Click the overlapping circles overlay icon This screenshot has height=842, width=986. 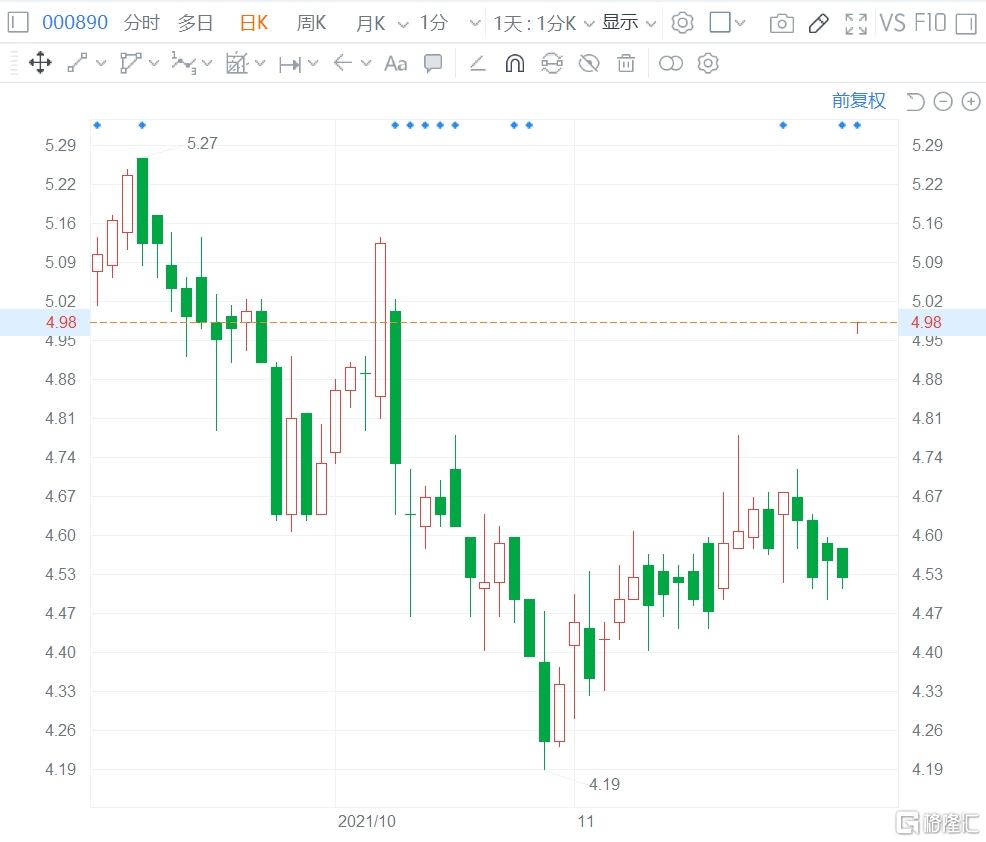coord(670,64)
